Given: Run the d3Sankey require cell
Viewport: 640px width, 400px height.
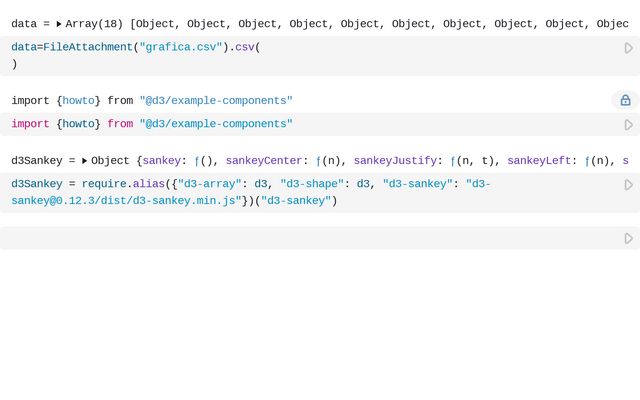Looking at the screenshot, I should 628,185.
